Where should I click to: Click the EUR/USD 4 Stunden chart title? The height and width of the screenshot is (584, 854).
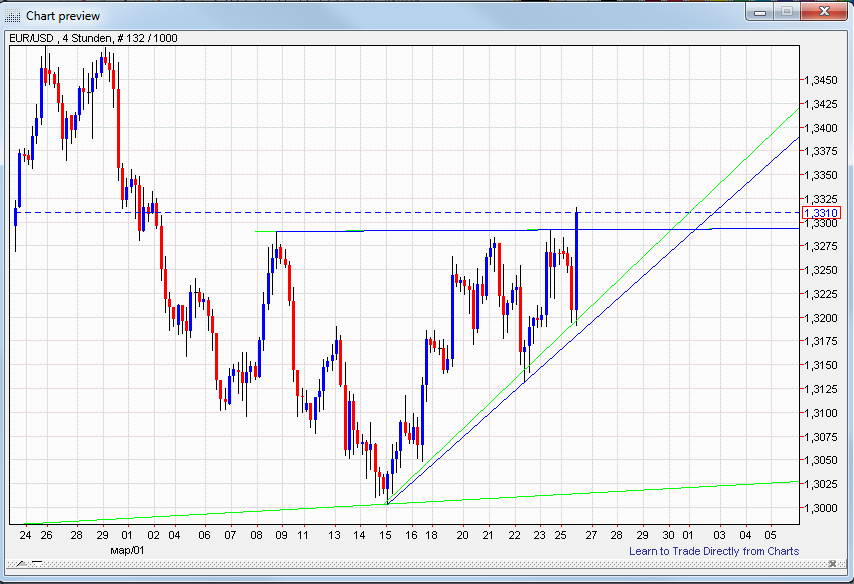click(93, 38)
